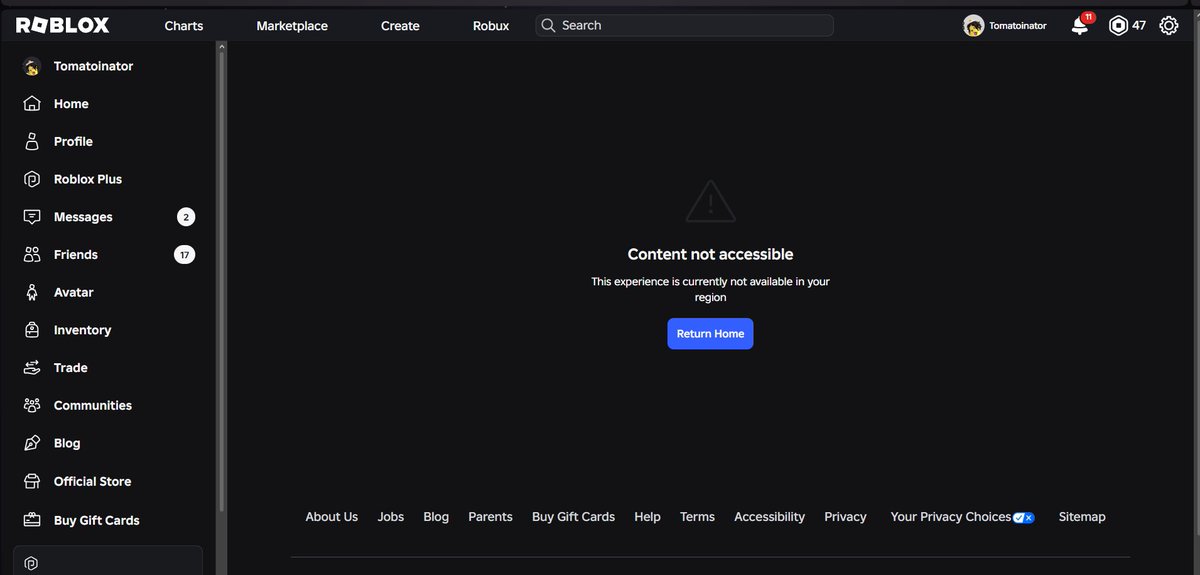Click the Trade arrows icon
1200x575 pixels.
[32, 368]
